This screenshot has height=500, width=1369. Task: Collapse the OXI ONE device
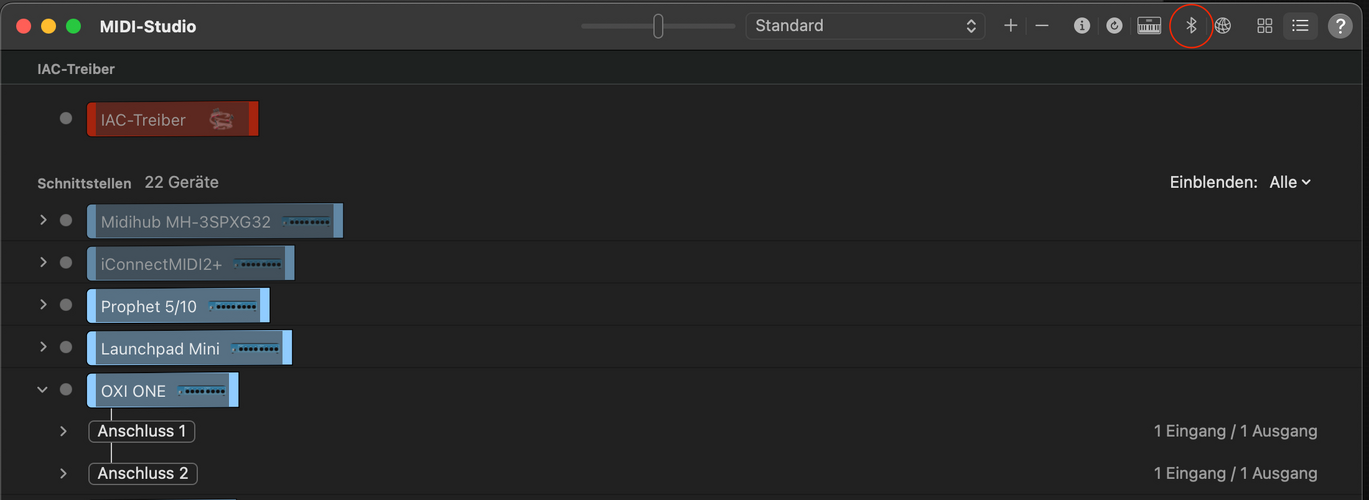[43, 390]
